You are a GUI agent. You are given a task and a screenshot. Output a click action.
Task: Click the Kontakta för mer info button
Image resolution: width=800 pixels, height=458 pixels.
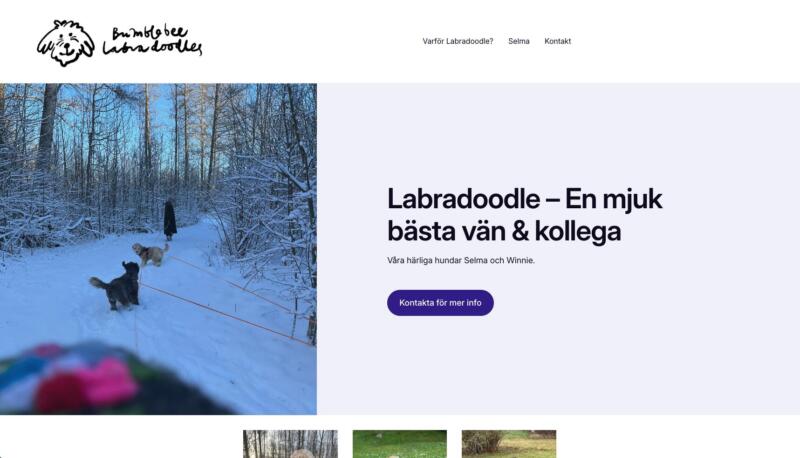(x=440, y=303)
